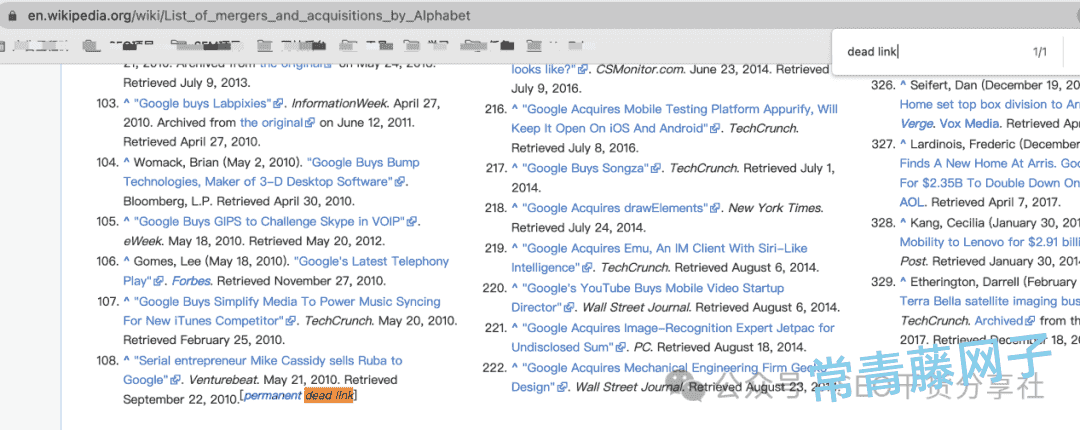Click external-link icon after 'Director"' in reference 220

[569, 308]
